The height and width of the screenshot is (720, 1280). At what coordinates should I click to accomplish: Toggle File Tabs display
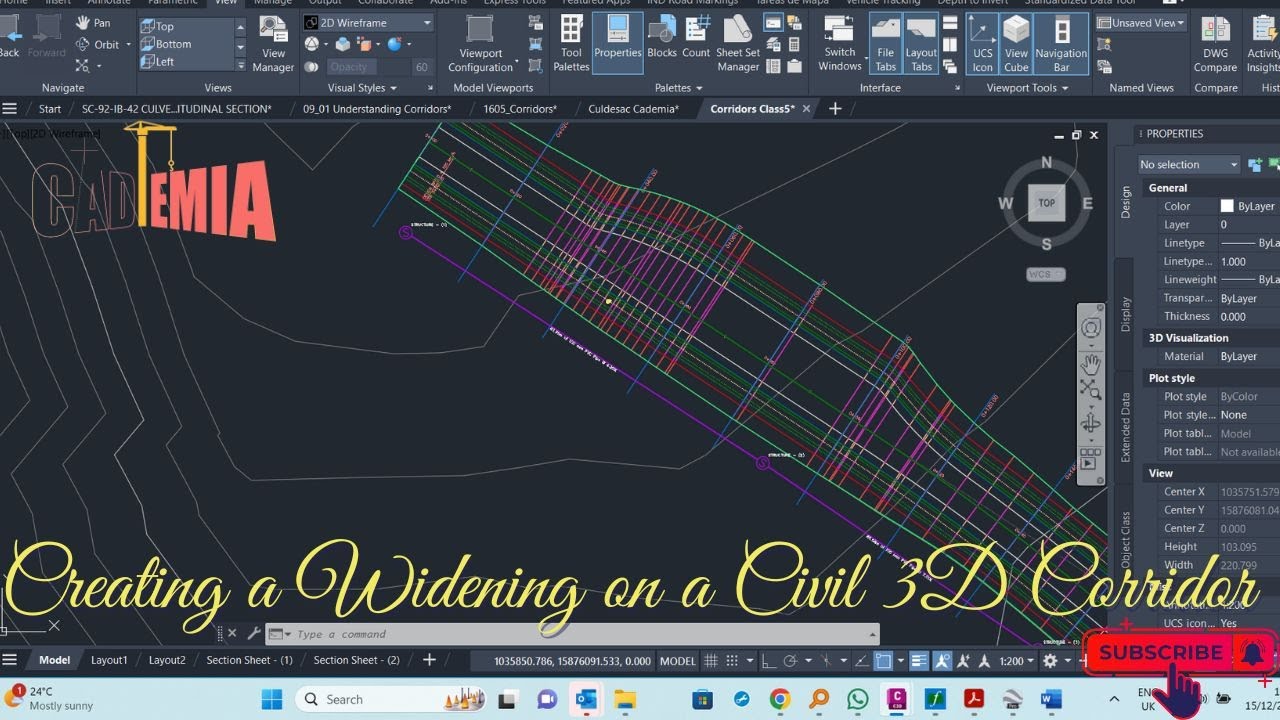click(x=886, y=45)
